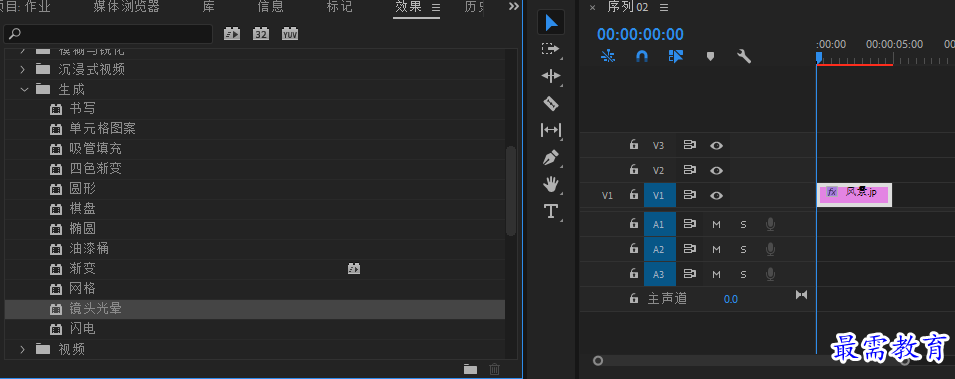Click the V1 source patch button
The width and height of the screenshot is (955, 379).
point(607,195)
